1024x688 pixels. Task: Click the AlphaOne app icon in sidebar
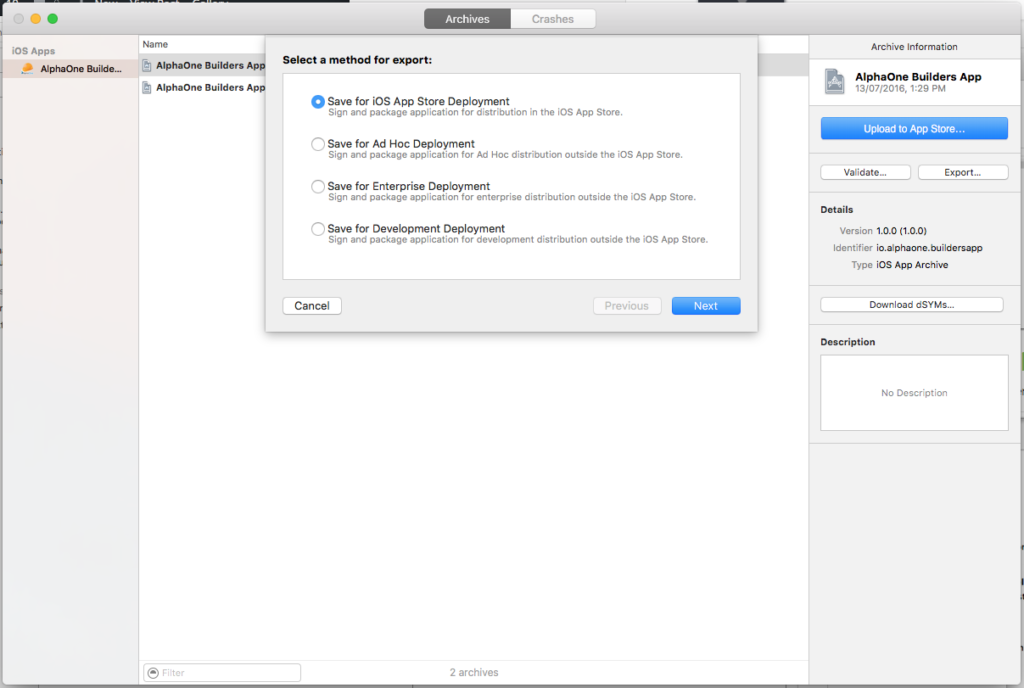click(27, 69)
